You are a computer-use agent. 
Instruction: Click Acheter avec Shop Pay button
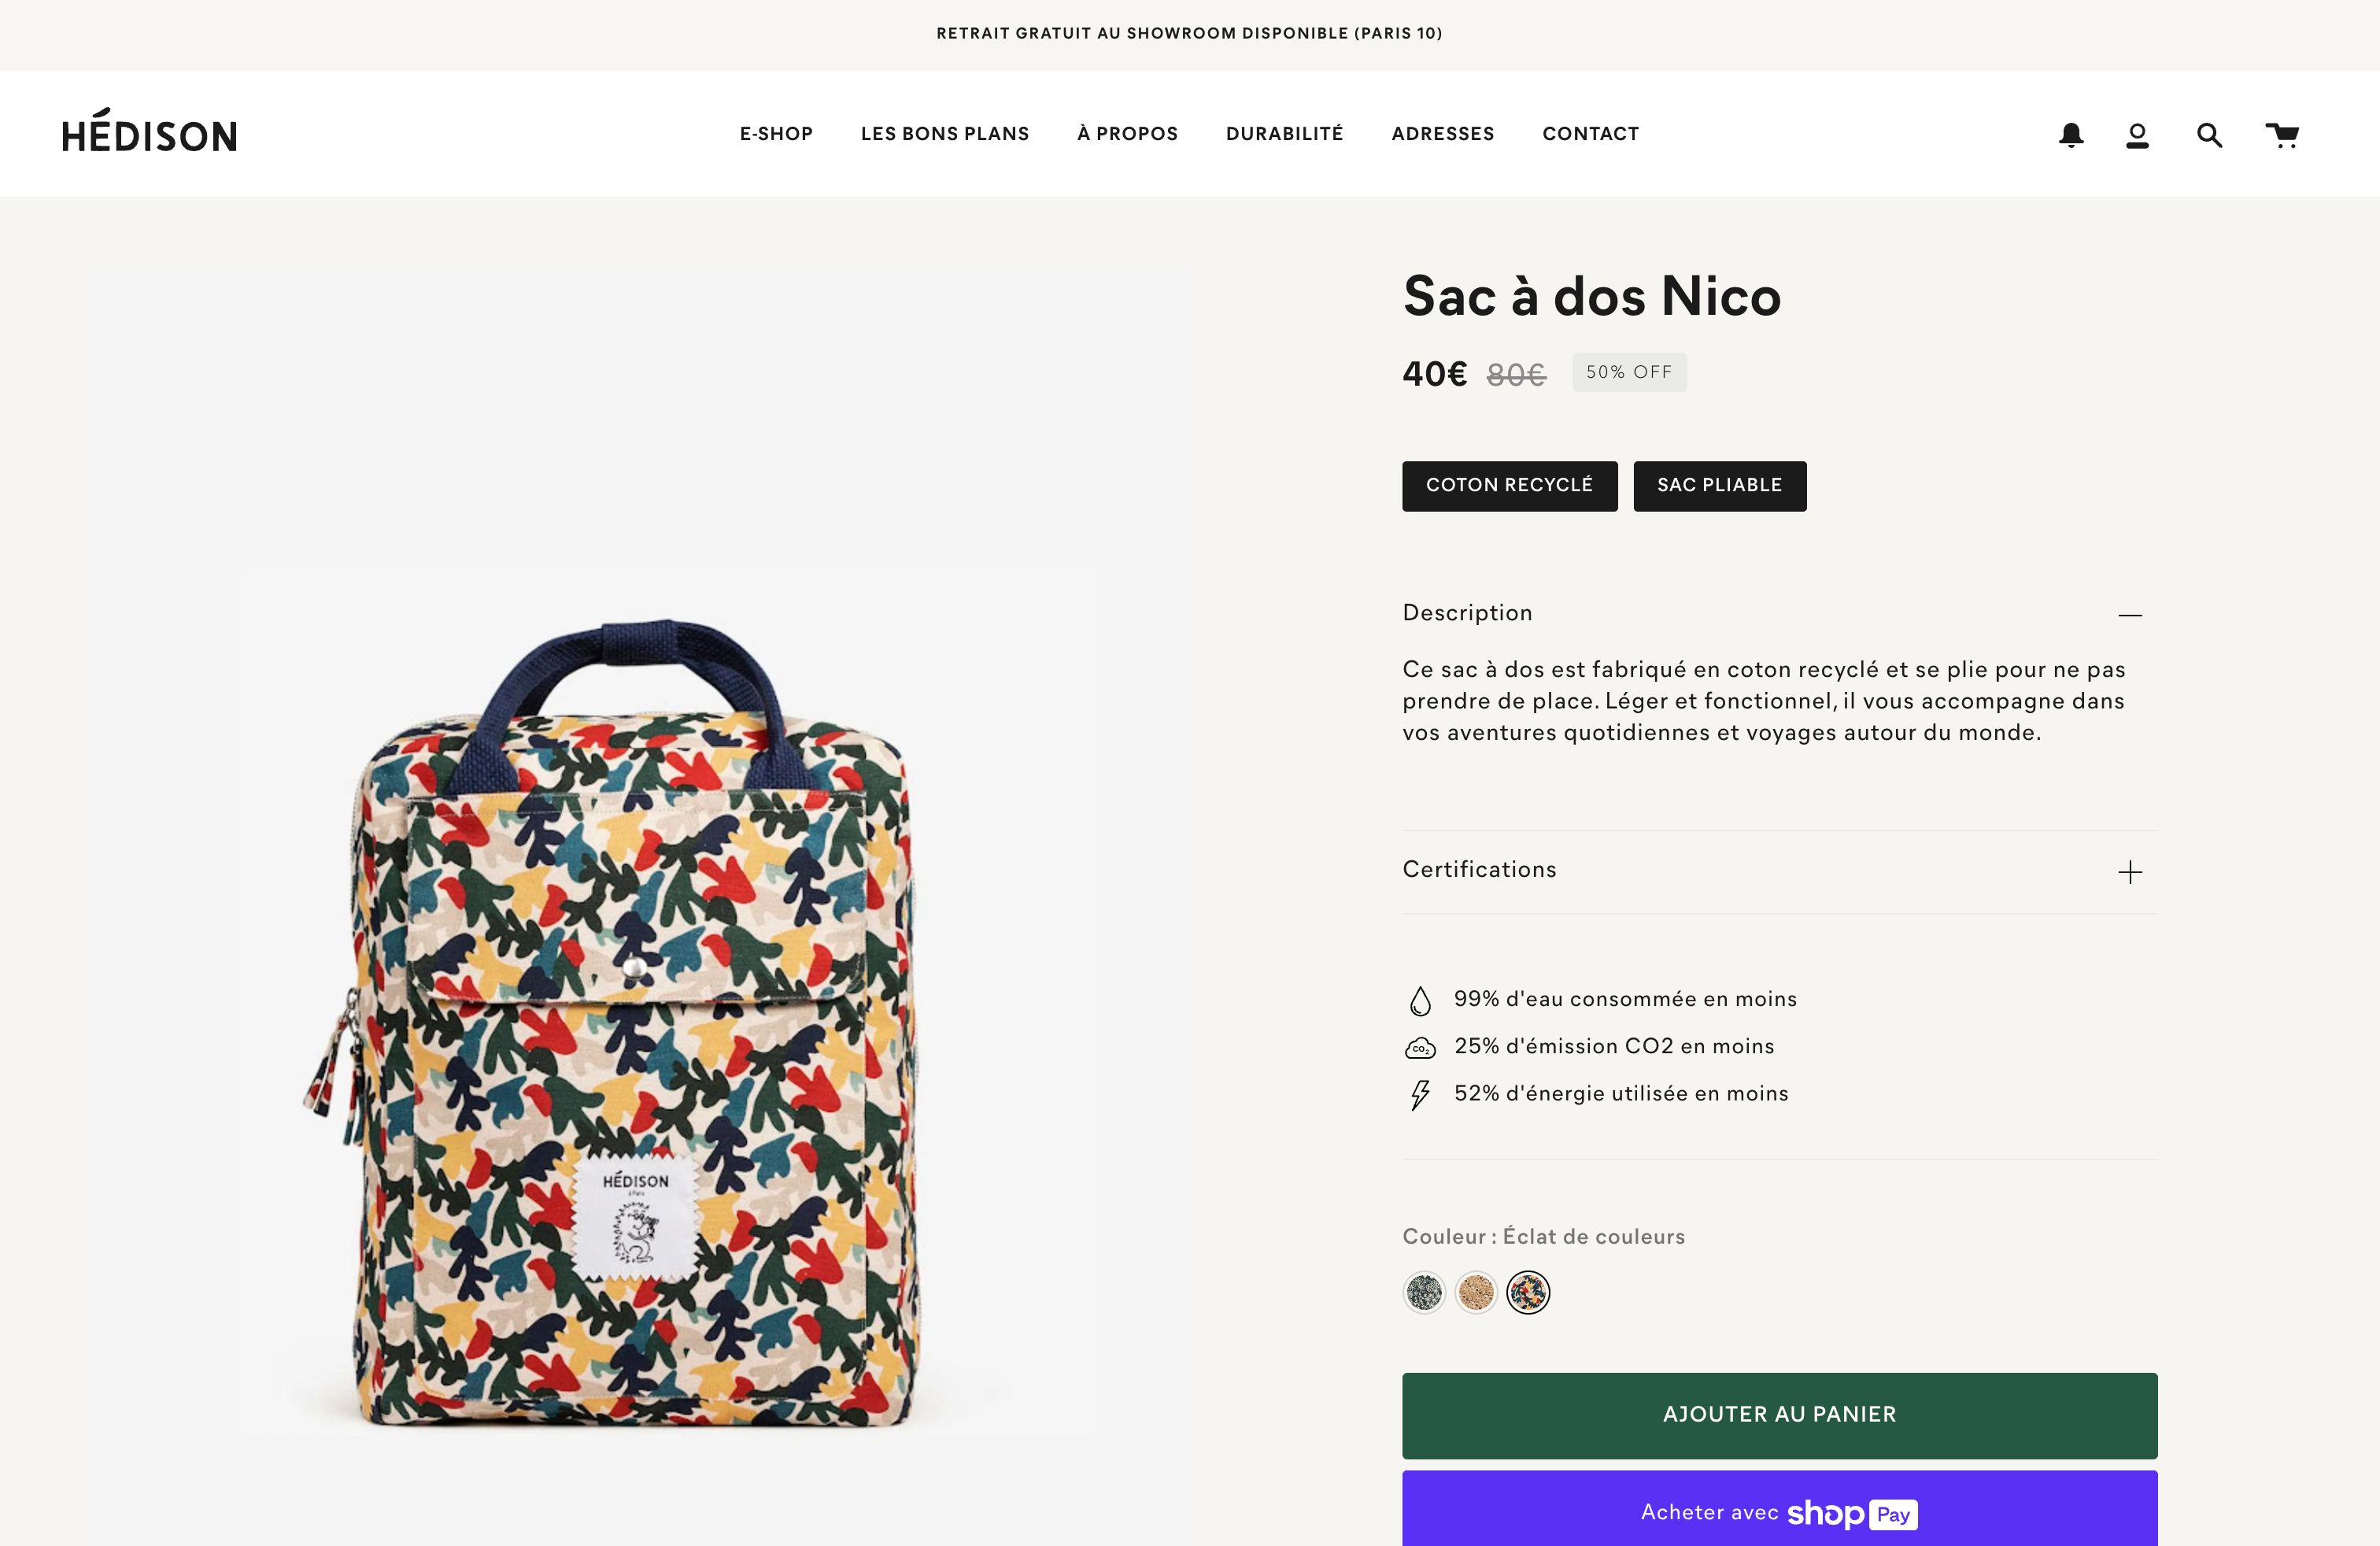pos(1779,1512)
